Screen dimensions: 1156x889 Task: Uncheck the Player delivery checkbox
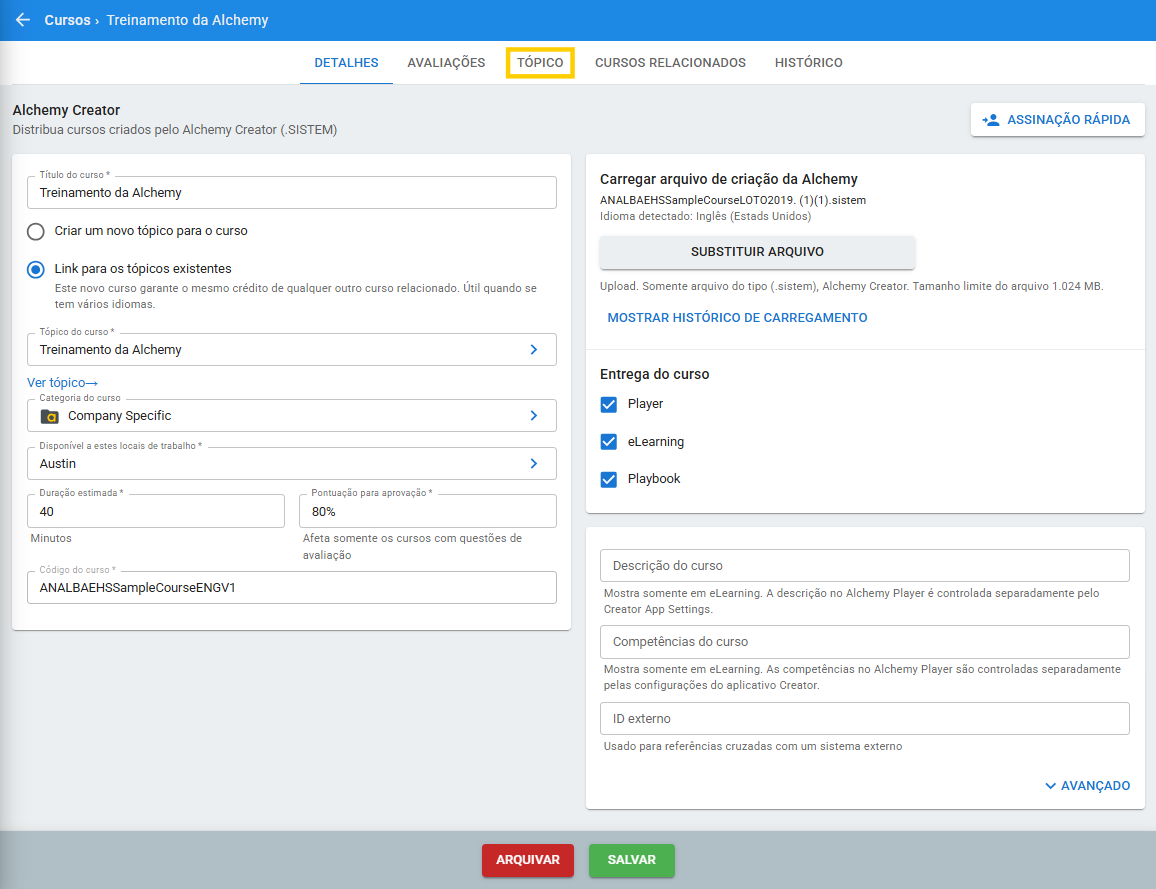(x=609, y=404)
